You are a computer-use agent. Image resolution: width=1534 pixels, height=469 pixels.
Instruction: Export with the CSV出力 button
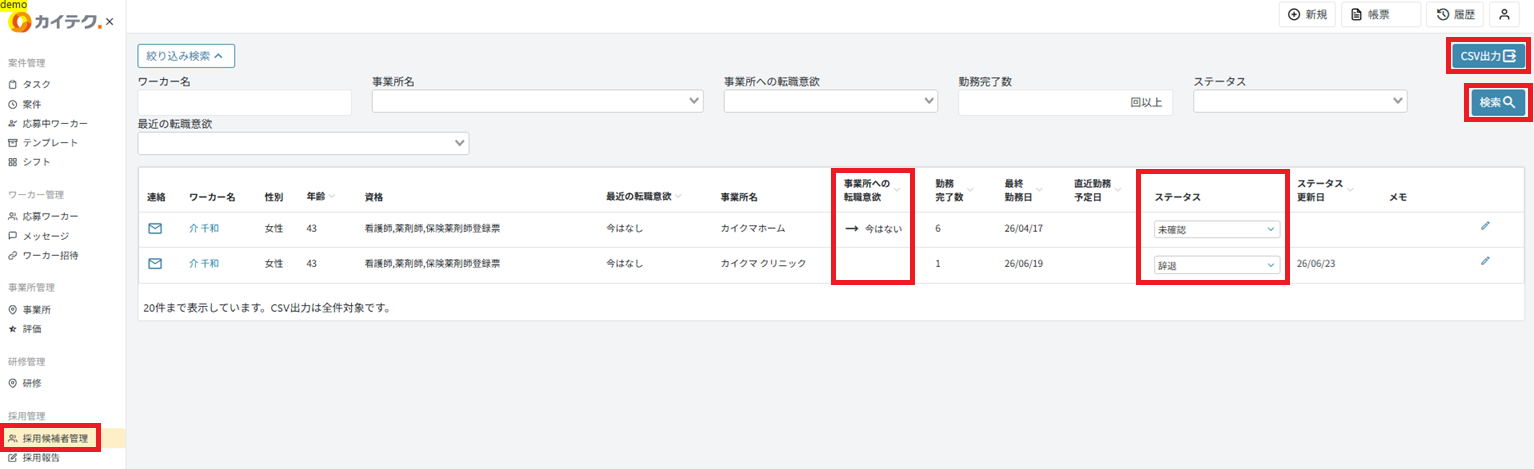[1489, 56]
